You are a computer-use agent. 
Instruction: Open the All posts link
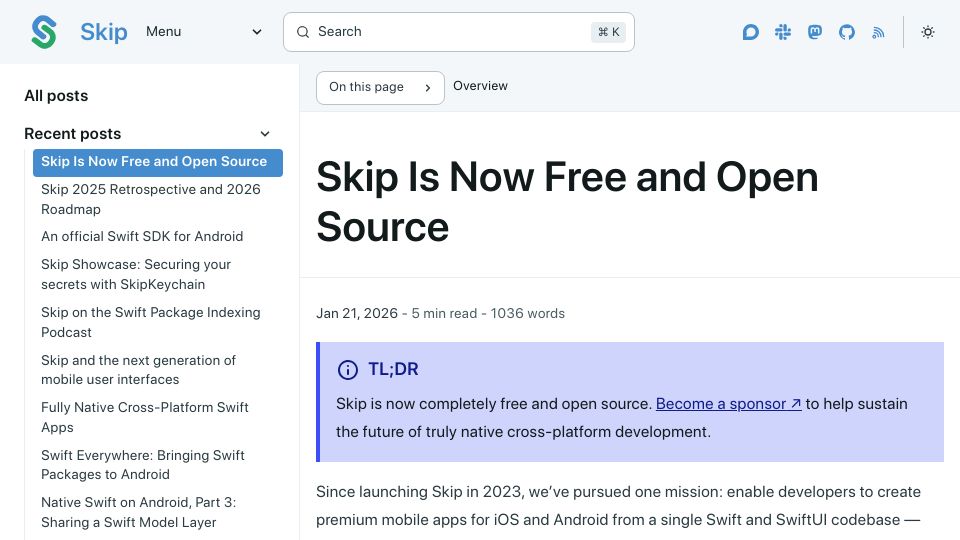click(x=56, y=96)
